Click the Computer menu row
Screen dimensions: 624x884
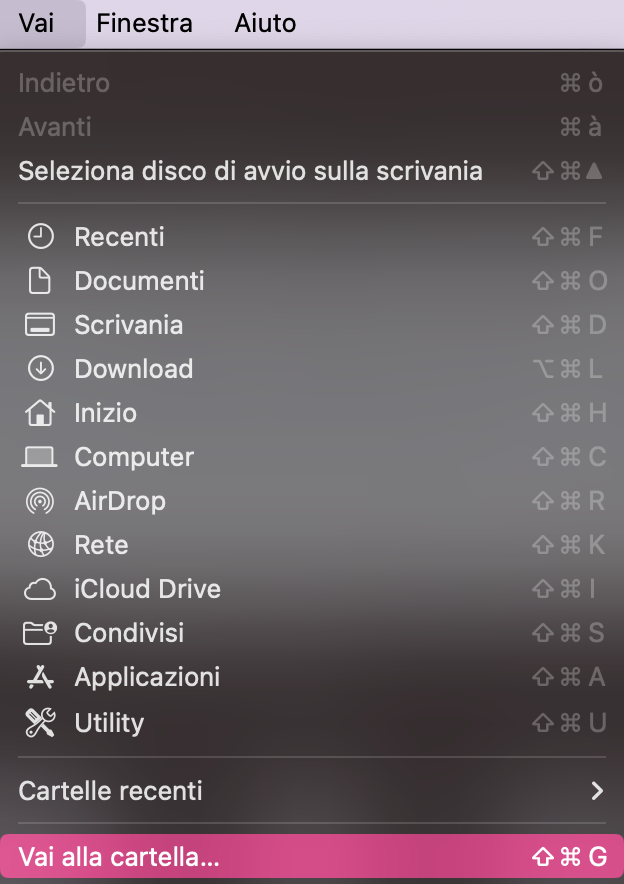[x=134, y=457]
